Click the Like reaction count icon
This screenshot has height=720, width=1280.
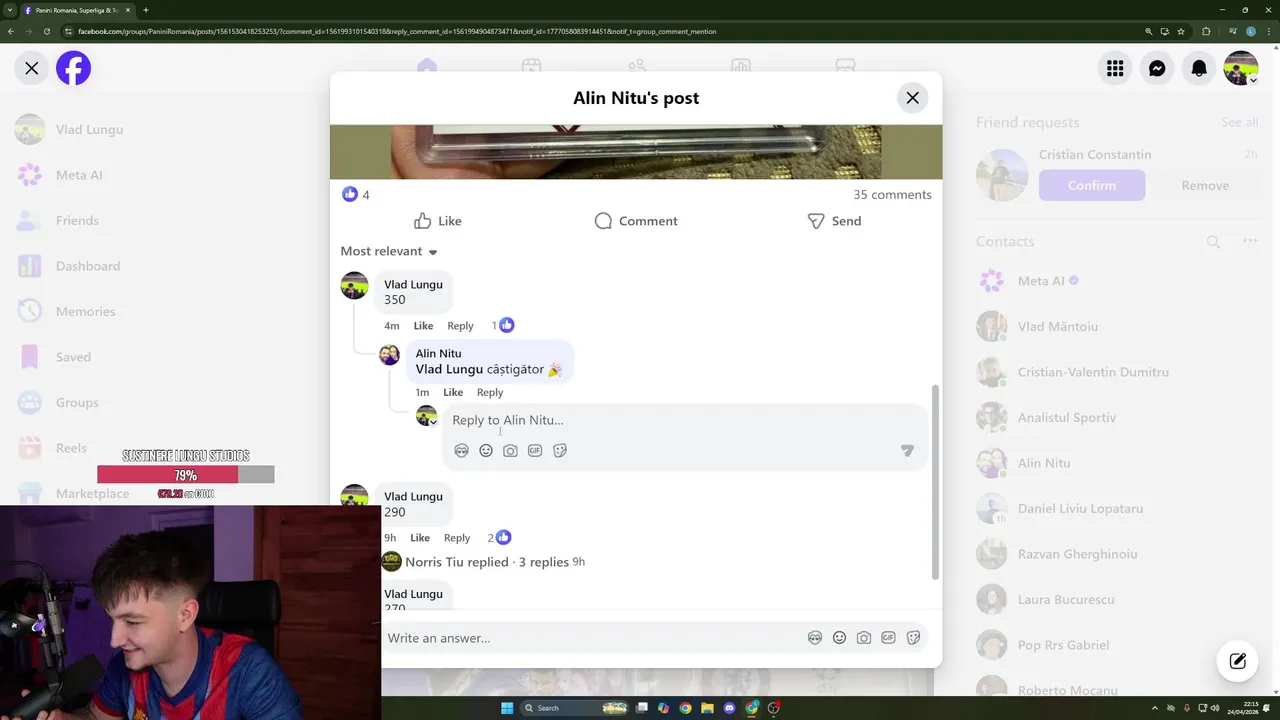(350, 194)
